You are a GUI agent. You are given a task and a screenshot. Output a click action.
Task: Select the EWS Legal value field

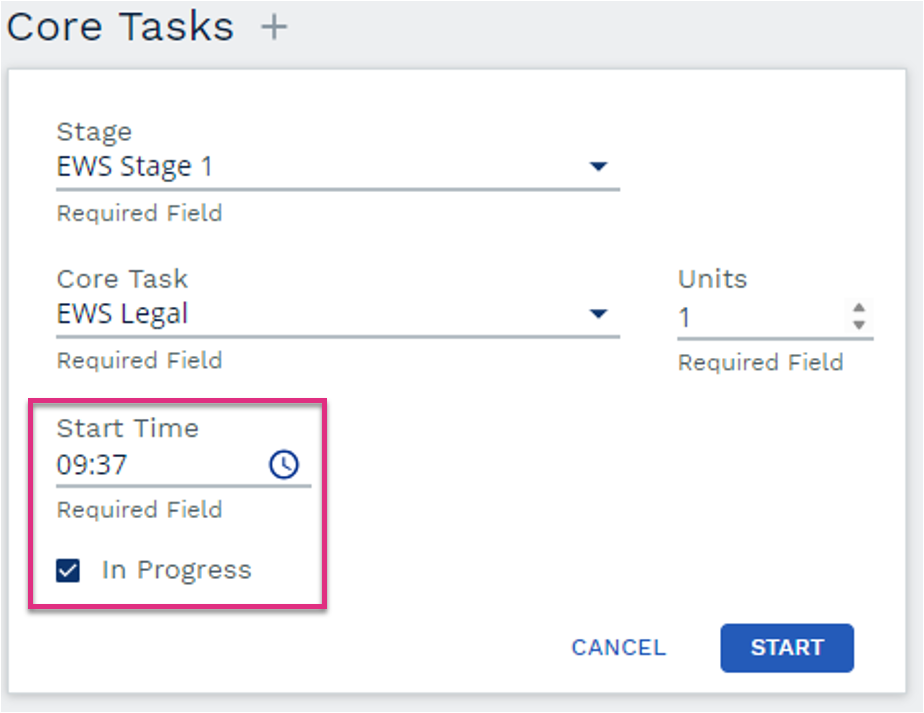click(x=338, y=314)
